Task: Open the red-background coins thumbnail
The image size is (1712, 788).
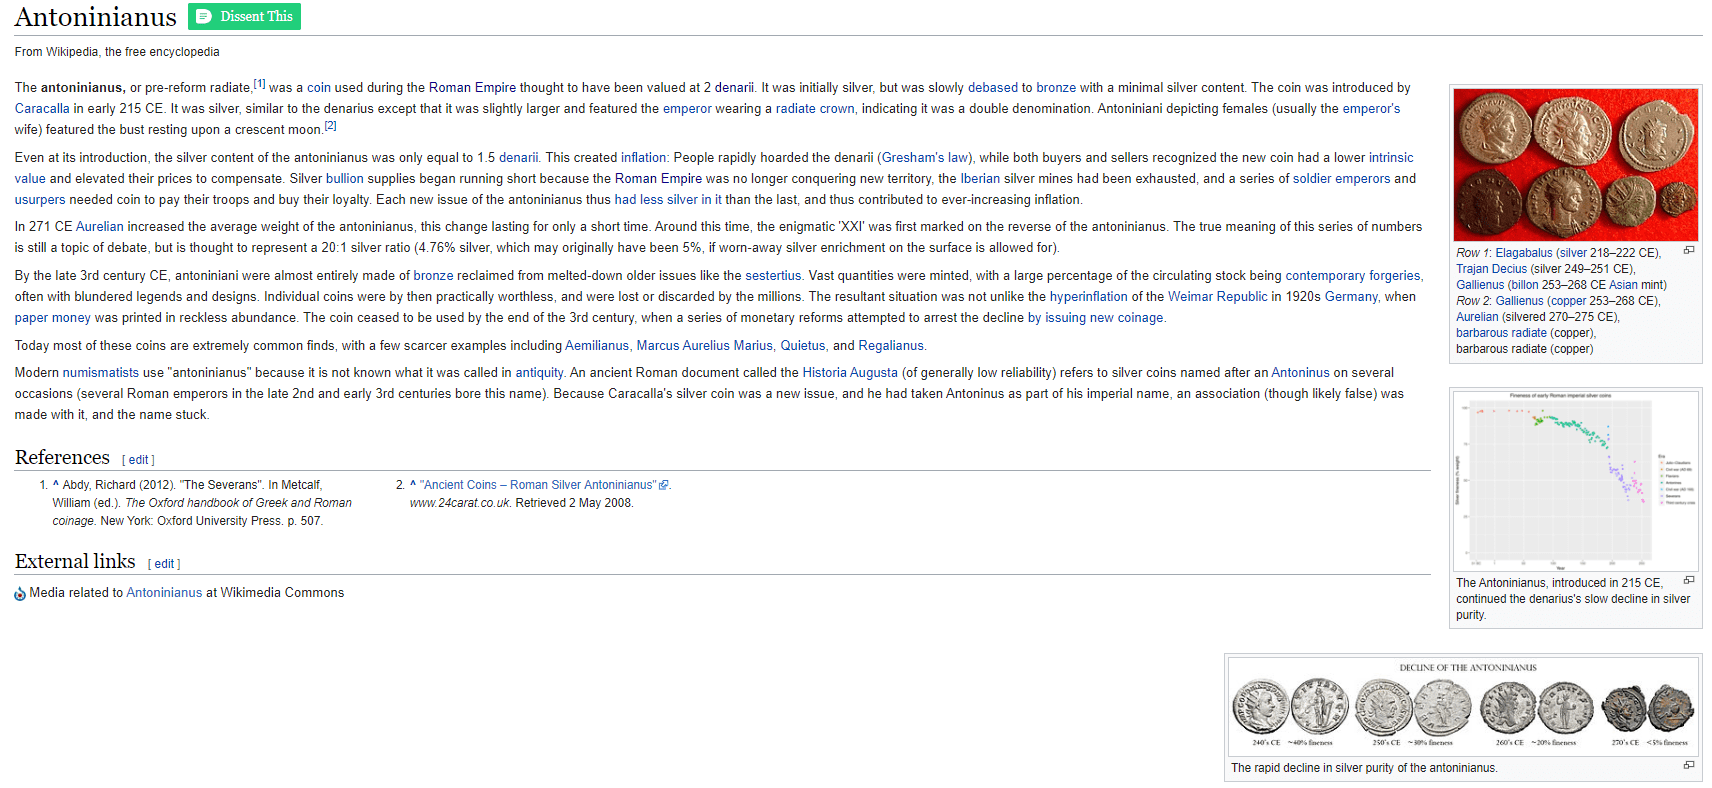Action: click(1575, 165)
